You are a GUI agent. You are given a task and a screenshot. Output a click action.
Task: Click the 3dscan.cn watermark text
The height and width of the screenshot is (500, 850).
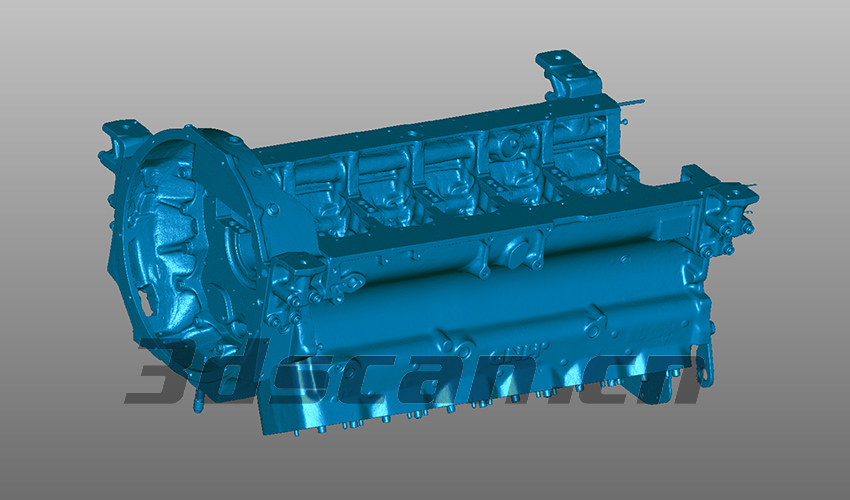(x=410, y=372)
